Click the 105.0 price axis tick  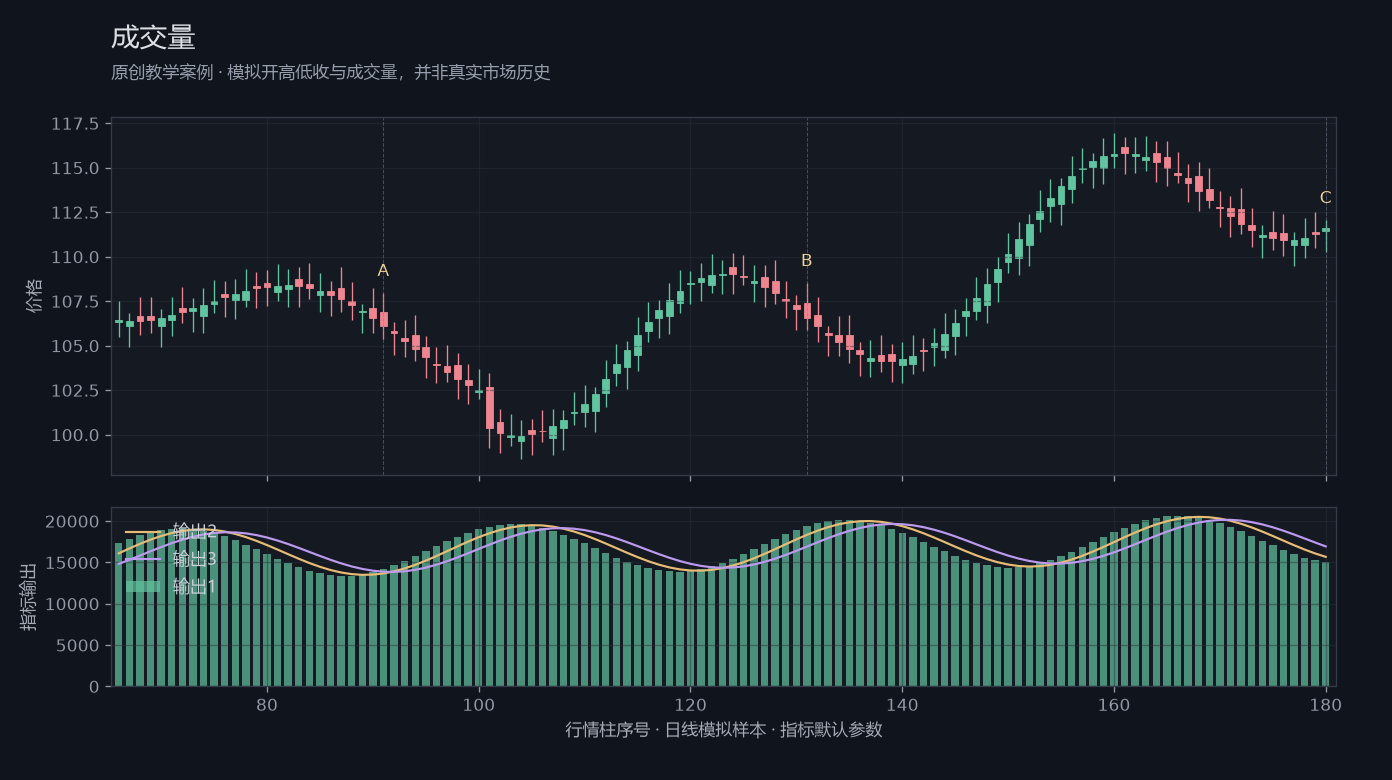click(x=75, y=346)
